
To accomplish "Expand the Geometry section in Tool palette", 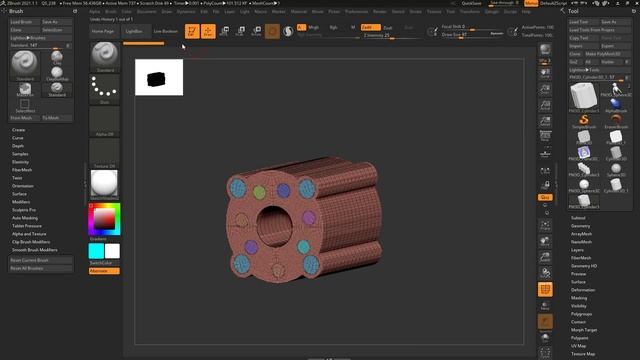I will point(580,226).
